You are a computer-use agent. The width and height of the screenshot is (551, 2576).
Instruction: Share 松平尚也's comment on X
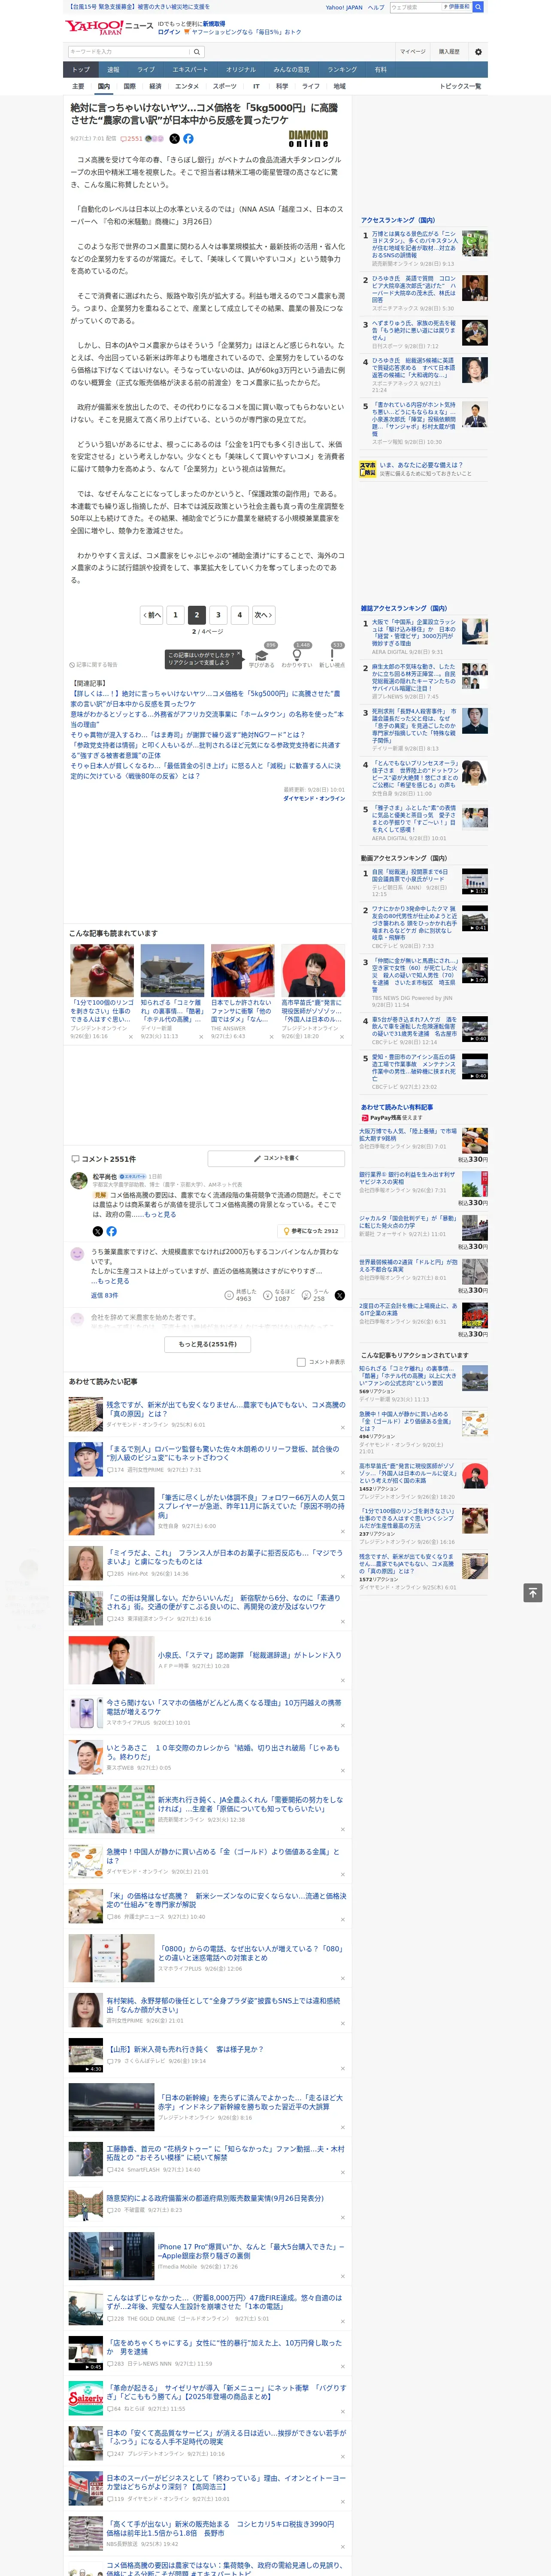coord(97,1231)
